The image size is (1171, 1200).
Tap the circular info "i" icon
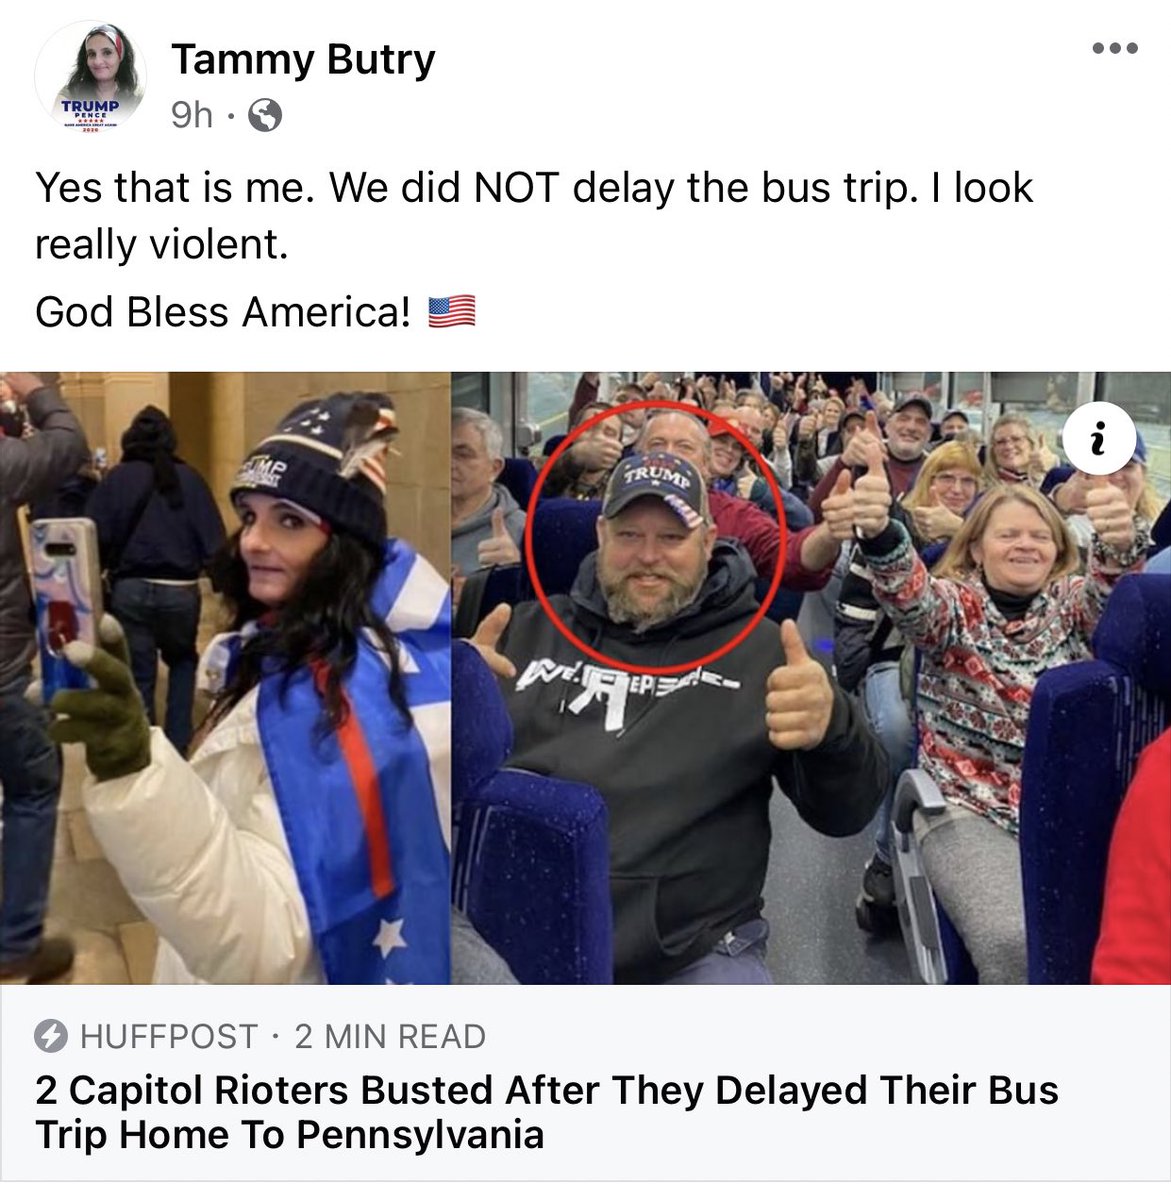pos(1100,438)
